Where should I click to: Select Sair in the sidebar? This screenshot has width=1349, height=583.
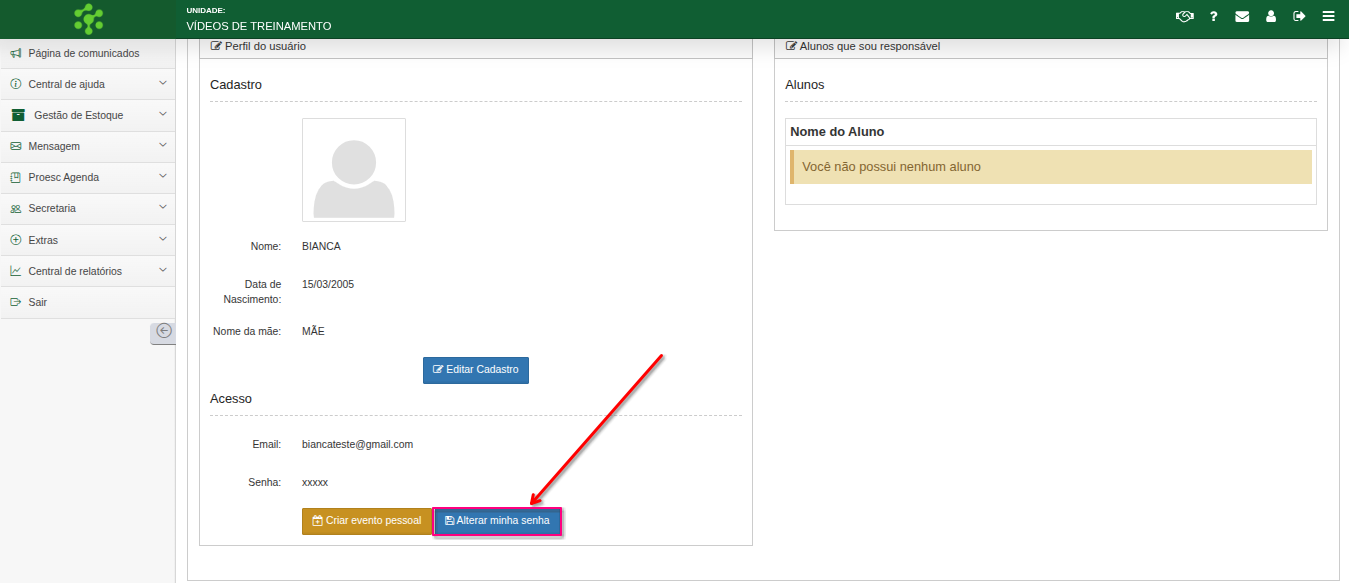(x=38, y=302)
